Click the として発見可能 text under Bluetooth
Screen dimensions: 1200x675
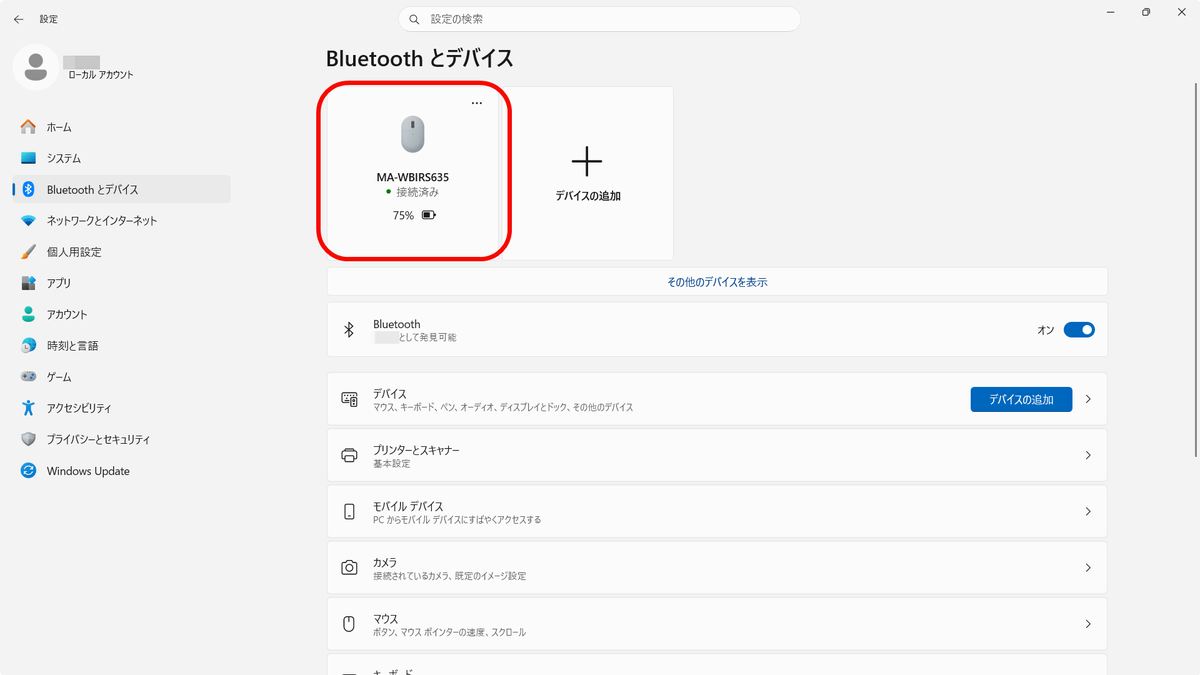[427, 338]
